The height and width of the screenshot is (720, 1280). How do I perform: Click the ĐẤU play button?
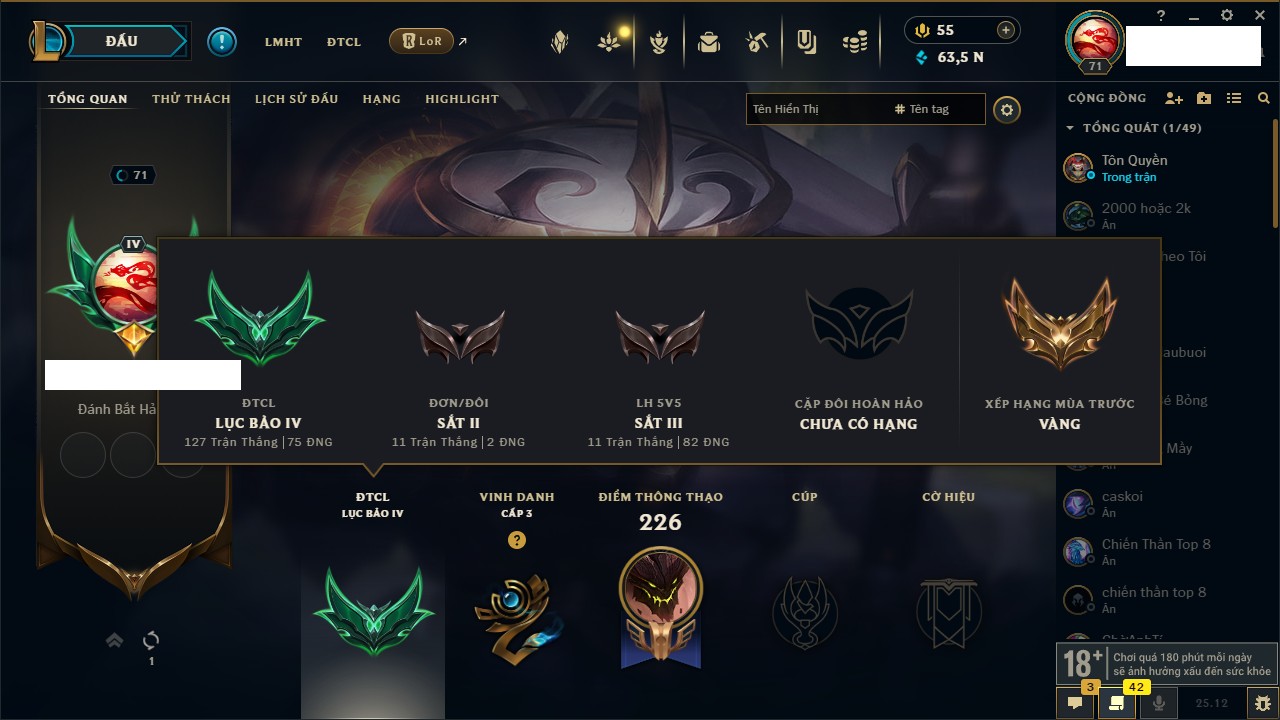click(x=121, y=41)
